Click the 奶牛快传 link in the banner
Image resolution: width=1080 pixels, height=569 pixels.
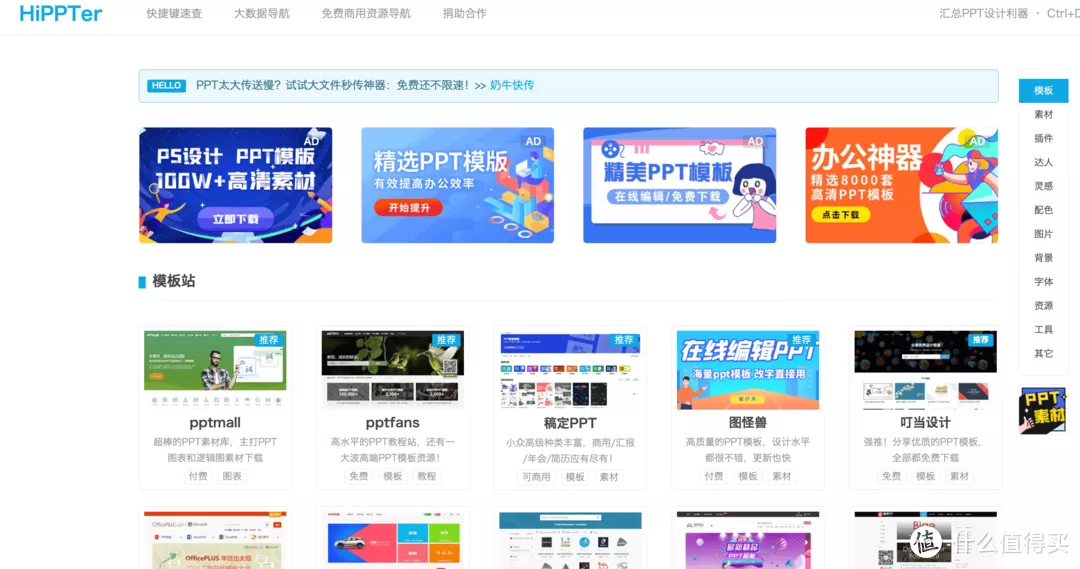pos(512,85)
